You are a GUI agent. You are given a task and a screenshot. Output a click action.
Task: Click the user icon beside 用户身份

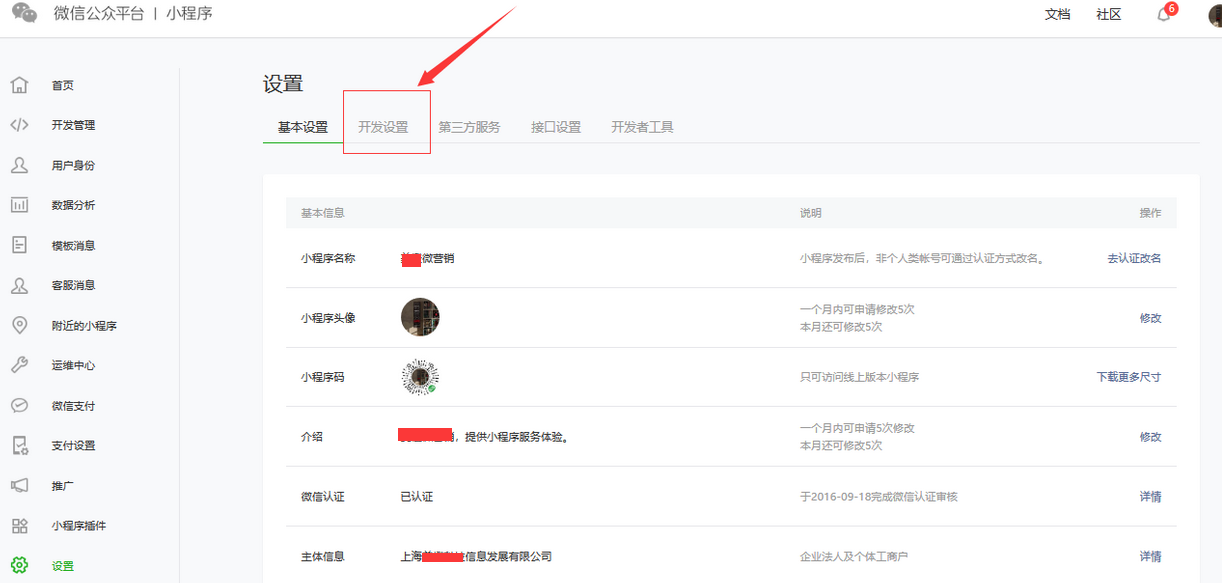tap(19, 165)
